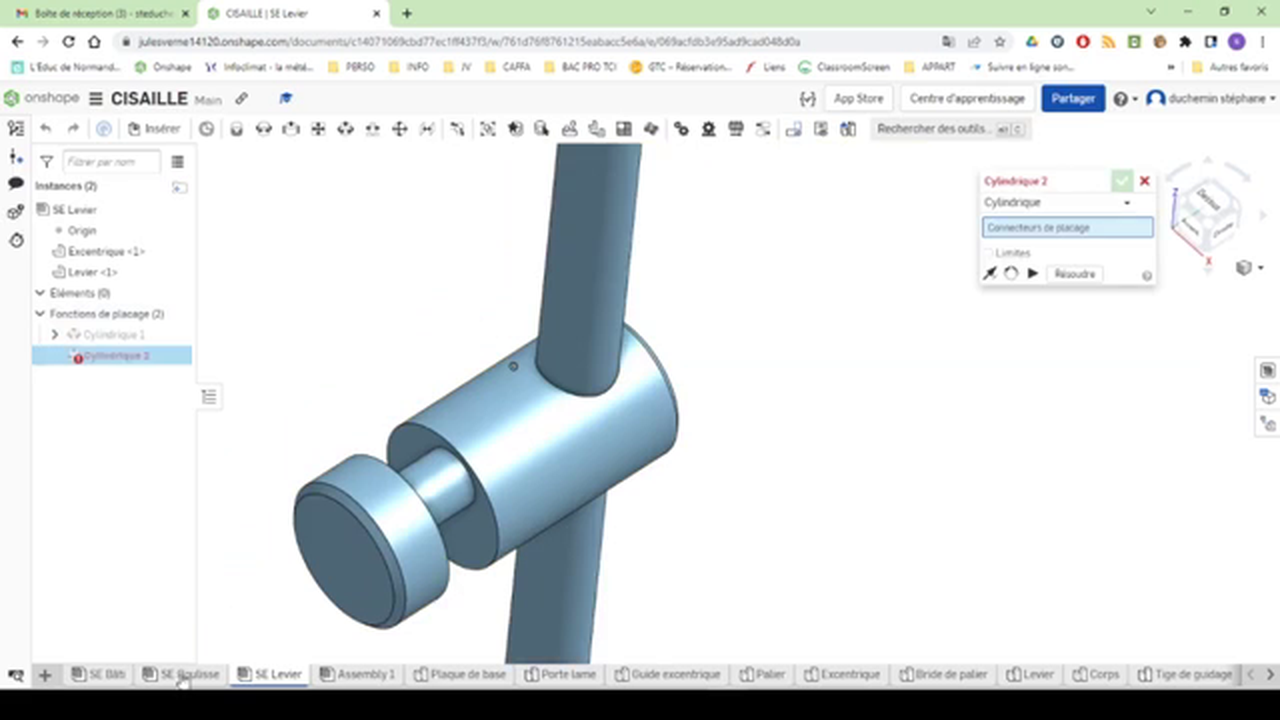The height and width of the screenshot is (720, 1280).
Task: Open the Partager (Share) button
Action: (x=1072, y=98)
